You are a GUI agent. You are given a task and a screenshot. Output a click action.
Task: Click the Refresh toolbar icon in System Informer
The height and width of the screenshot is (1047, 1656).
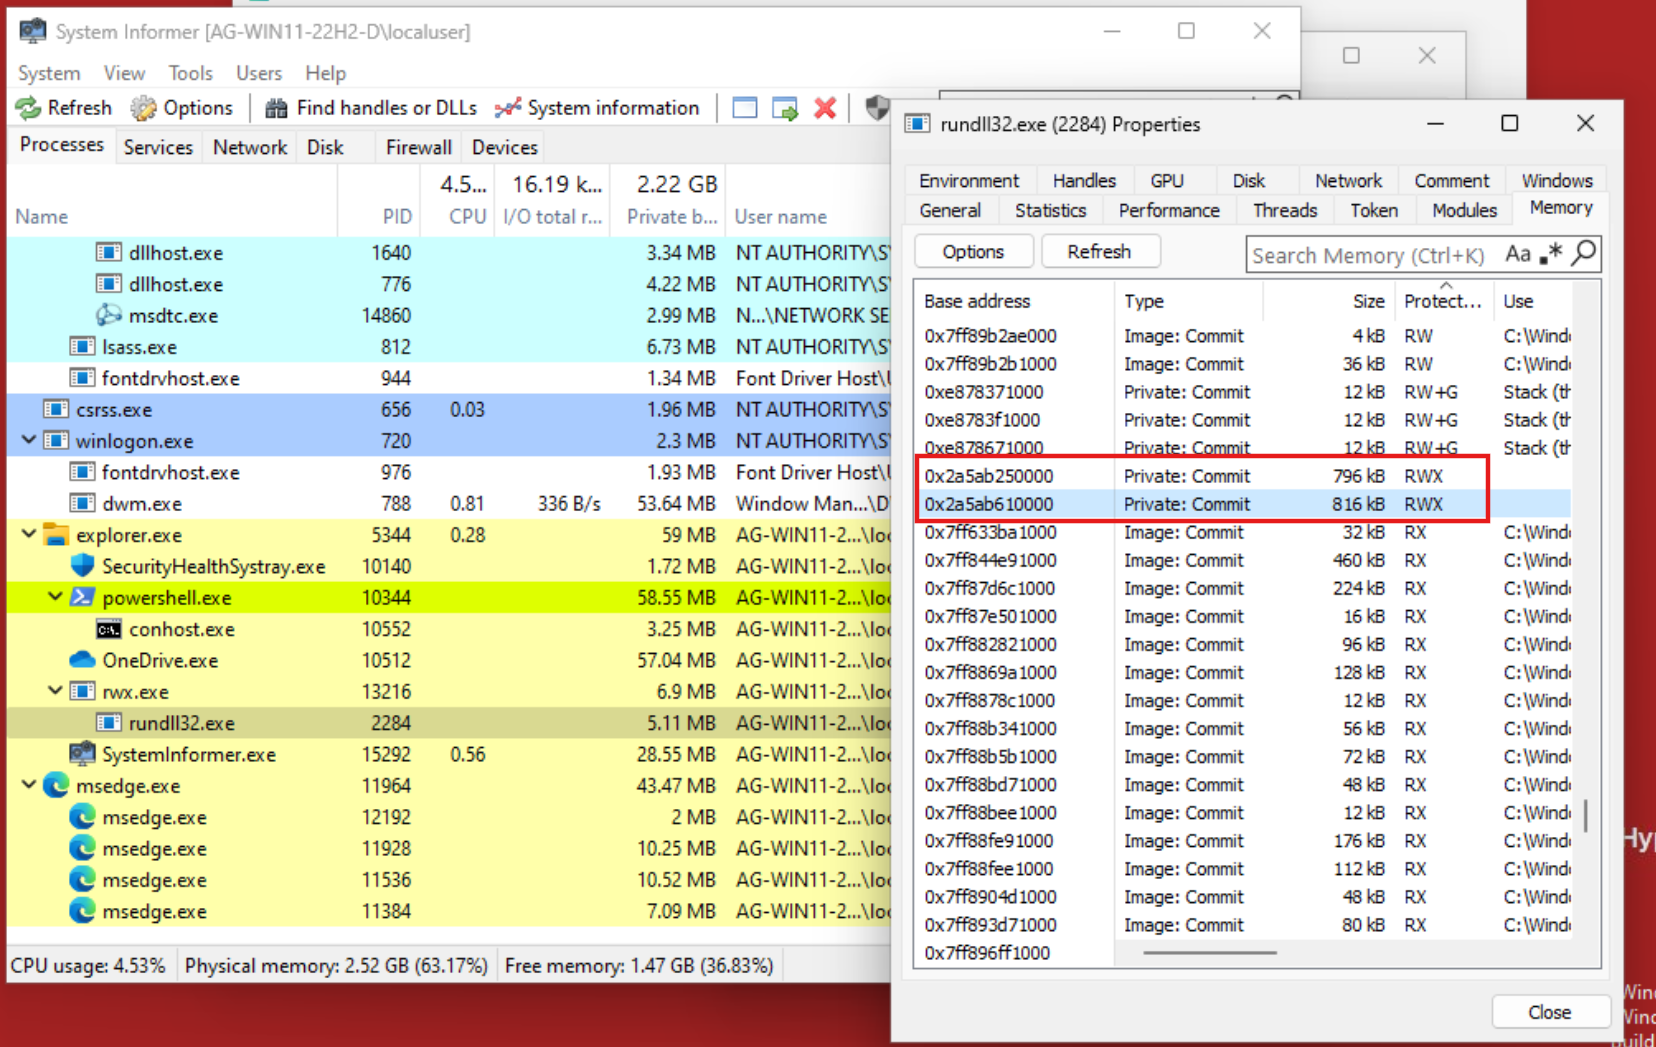tap(28, 108)
